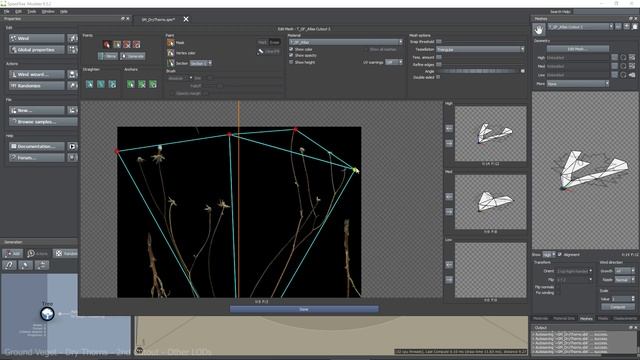This screenshot has height=360, width=640.
Task: Open the Tools menu
Action: (31, 11)
